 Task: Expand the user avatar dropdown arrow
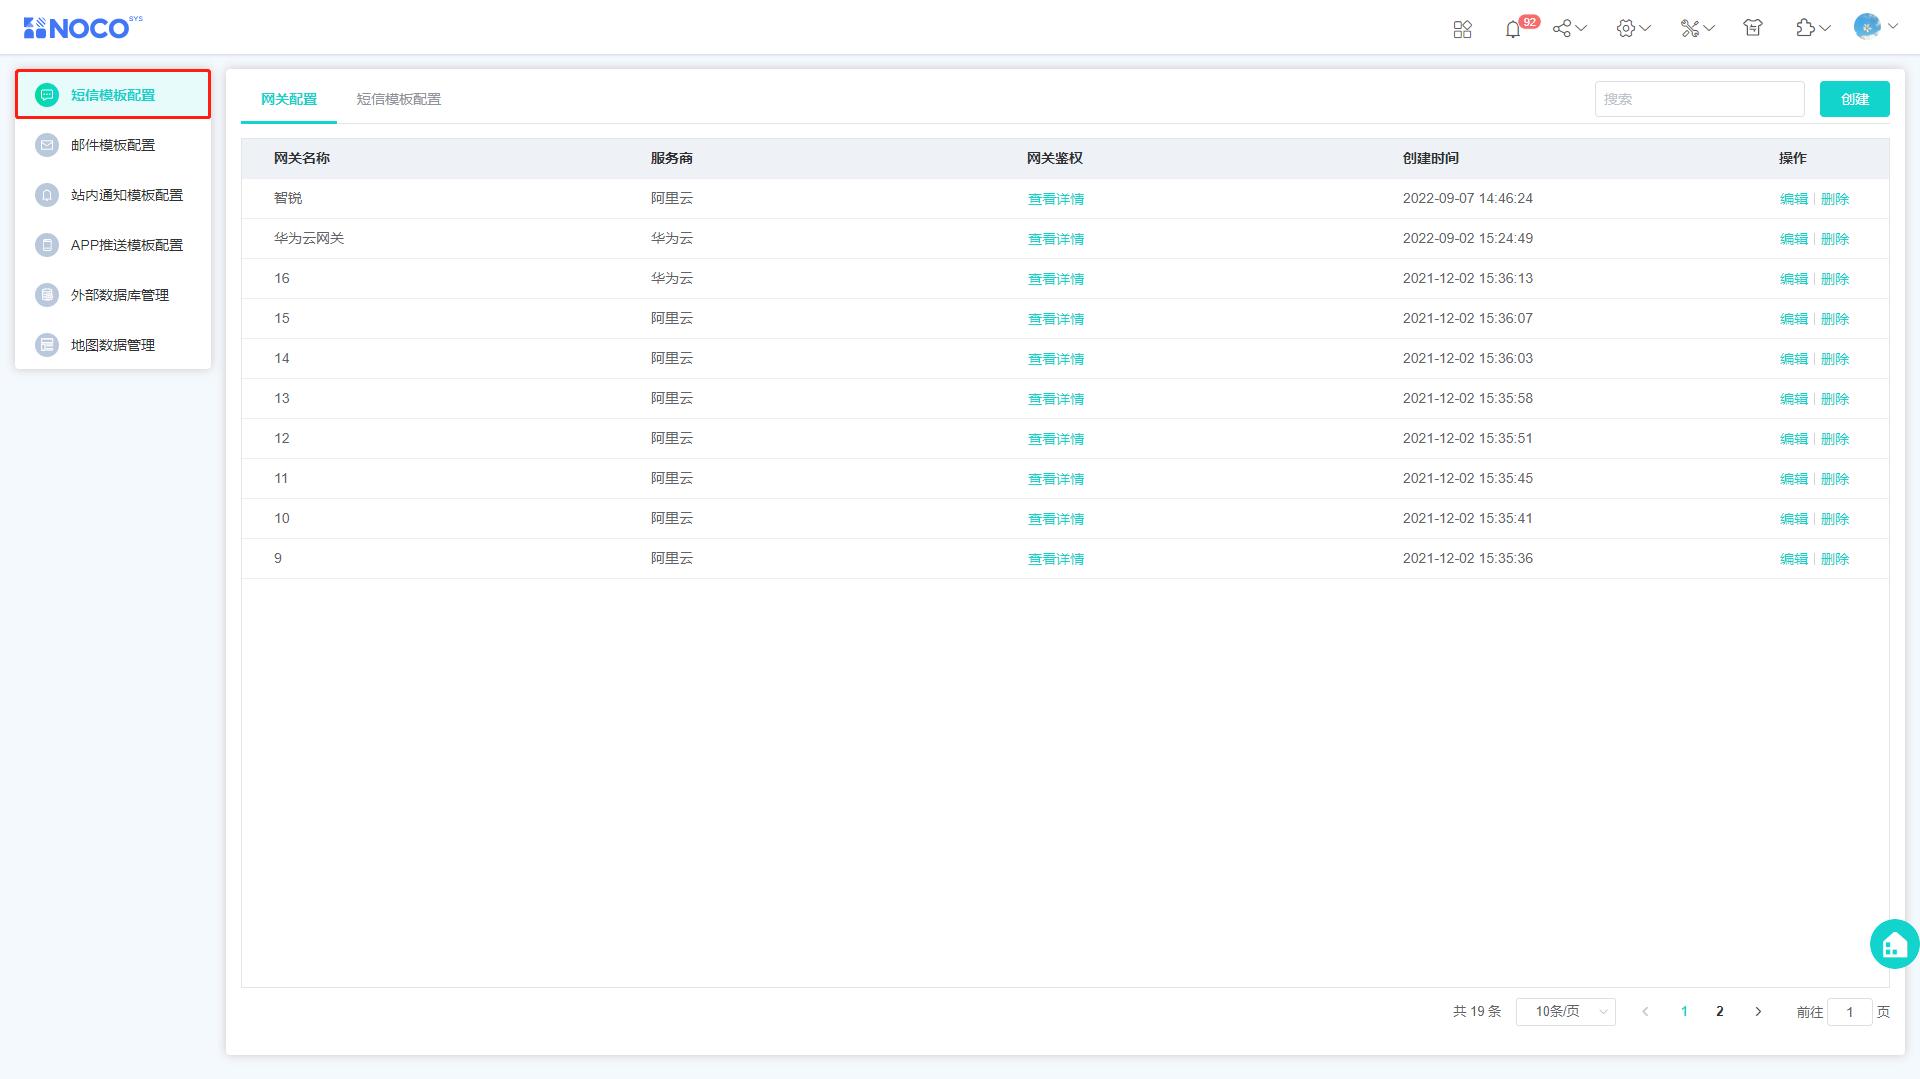pos(1892,27)
